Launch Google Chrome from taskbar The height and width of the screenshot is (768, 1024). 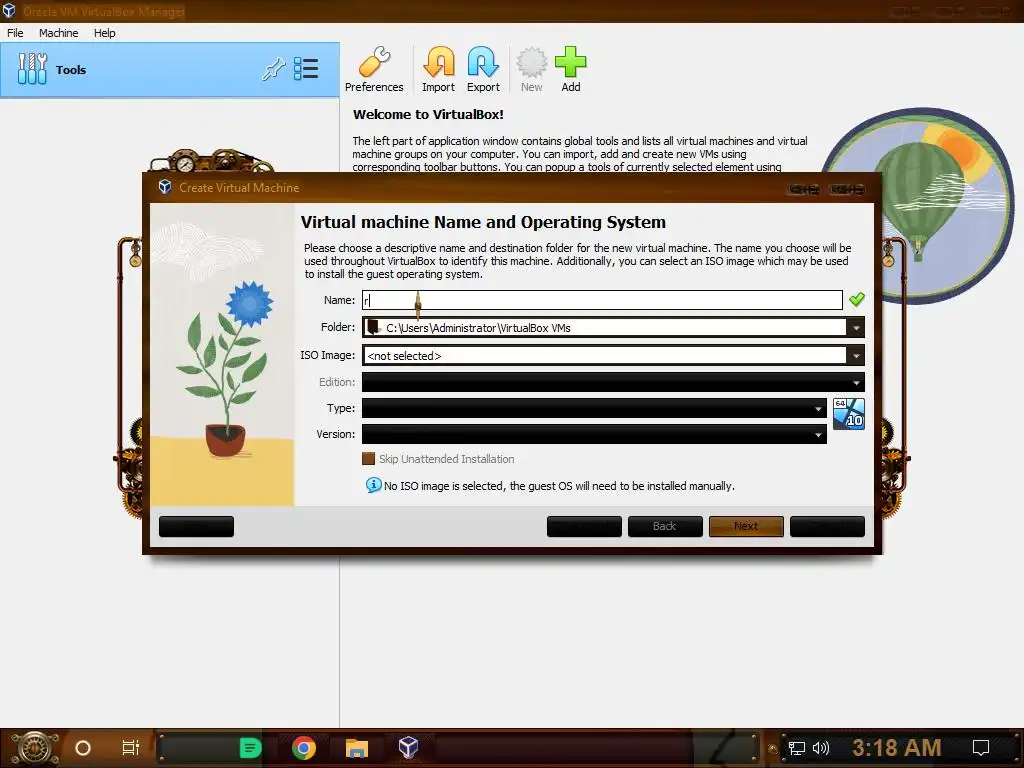click(x=304, y=748)
